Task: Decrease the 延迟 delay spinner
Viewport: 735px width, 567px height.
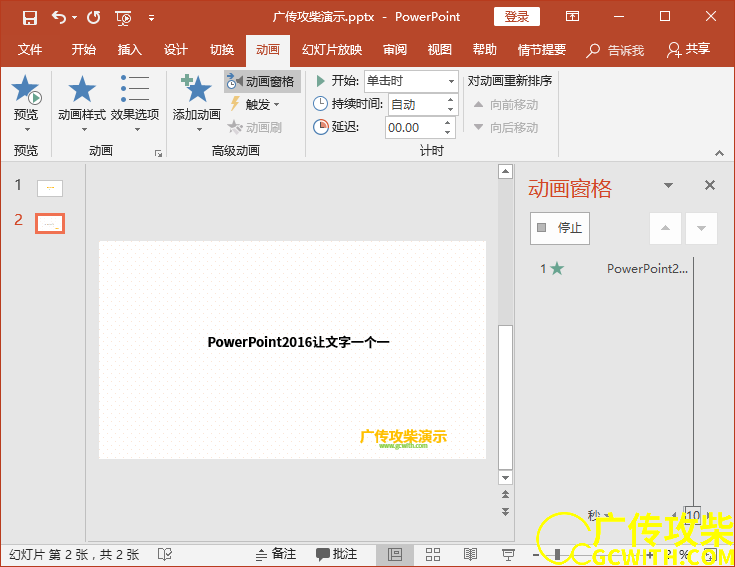Action: 448,133
